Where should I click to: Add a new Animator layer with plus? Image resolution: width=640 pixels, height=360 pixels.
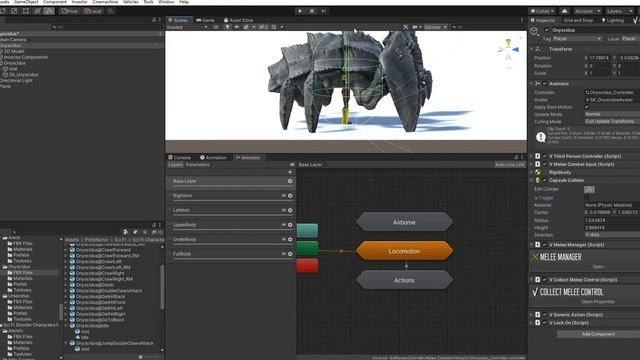[x=290, y=172]
